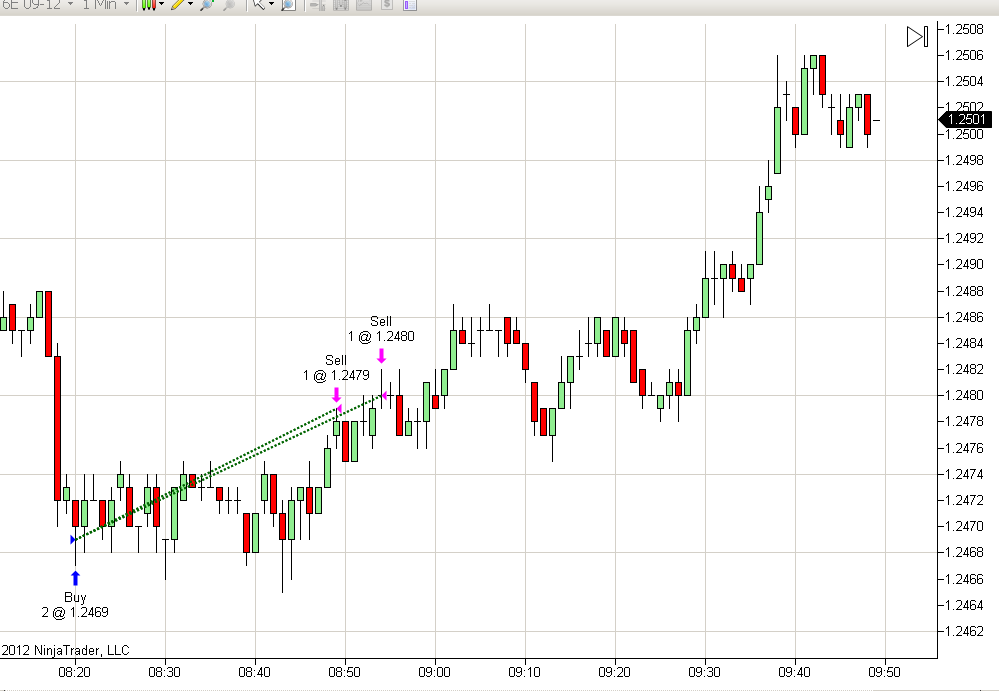Screen dimensions: 999x691
Task: Expand the drawing tools dropdown arrow
Action: point(190,4)
